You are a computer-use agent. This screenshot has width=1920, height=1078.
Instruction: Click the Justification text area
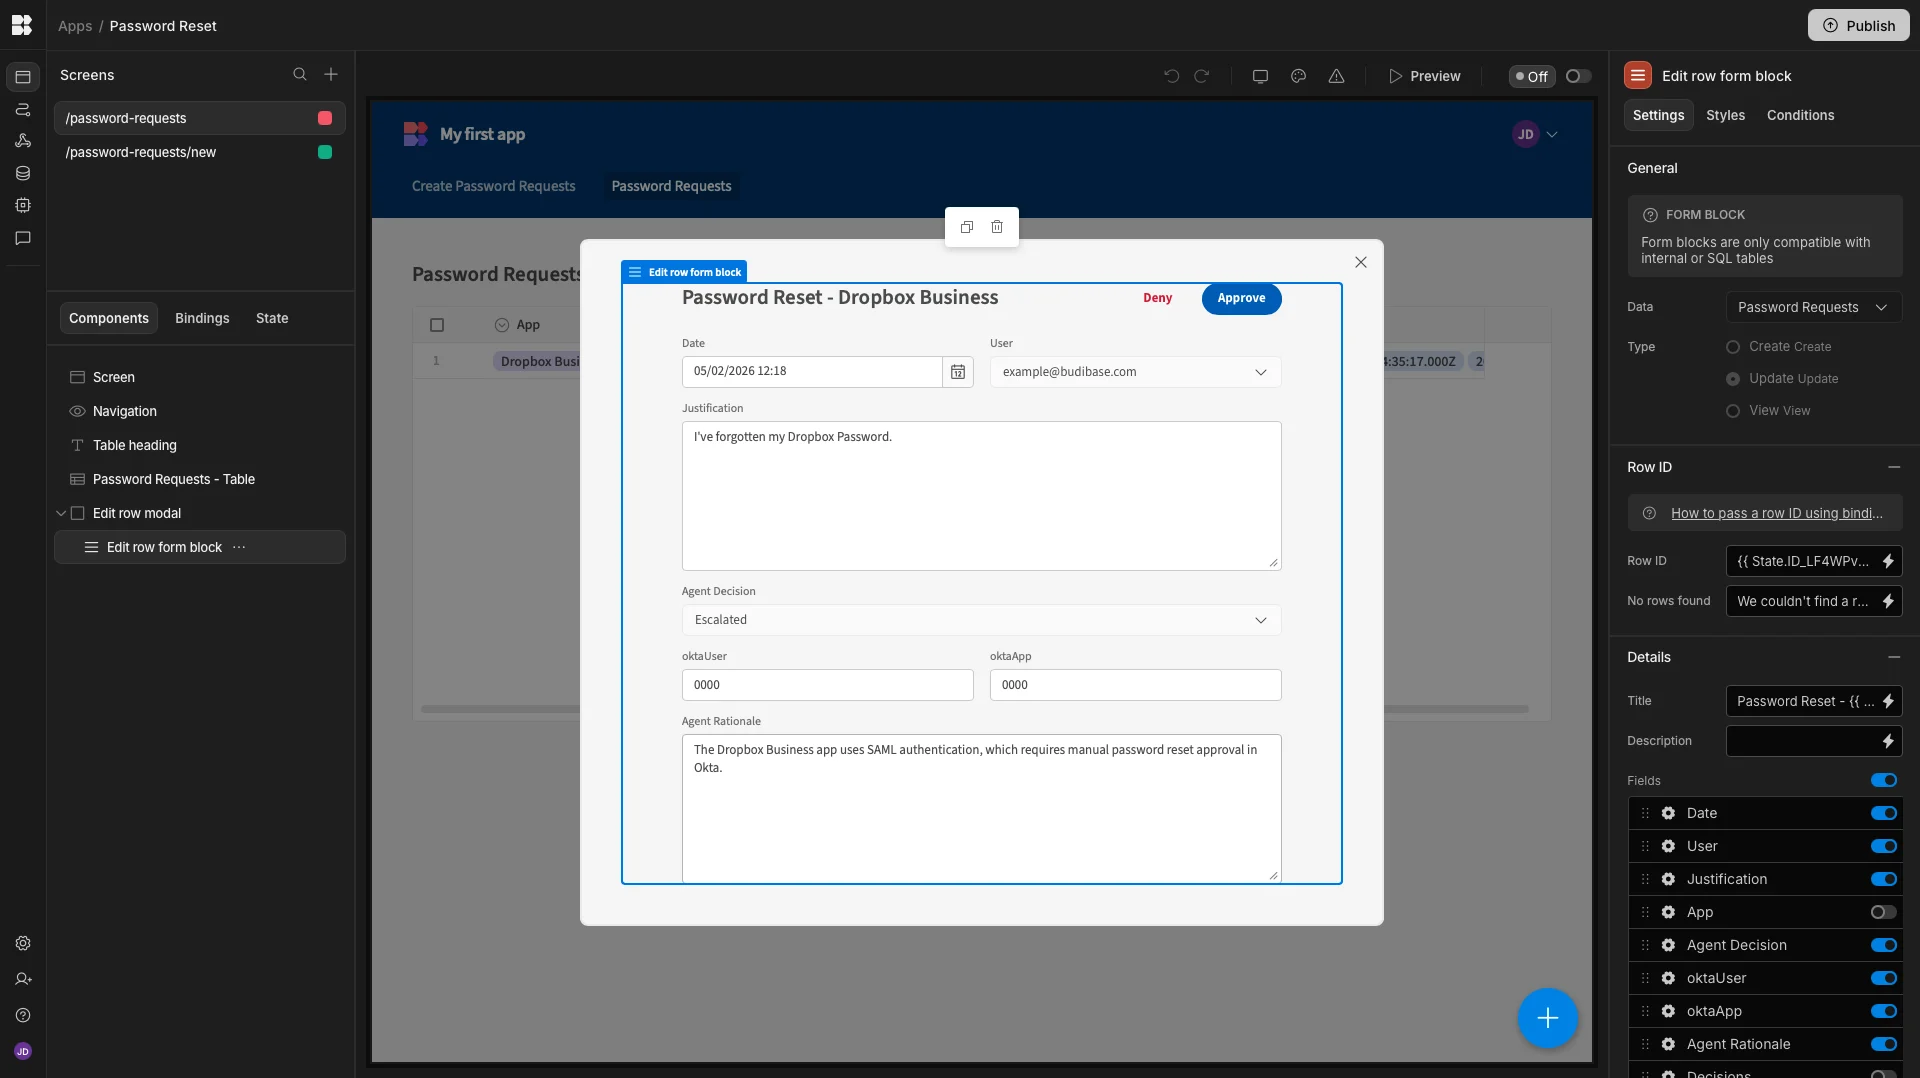point(981,496)
